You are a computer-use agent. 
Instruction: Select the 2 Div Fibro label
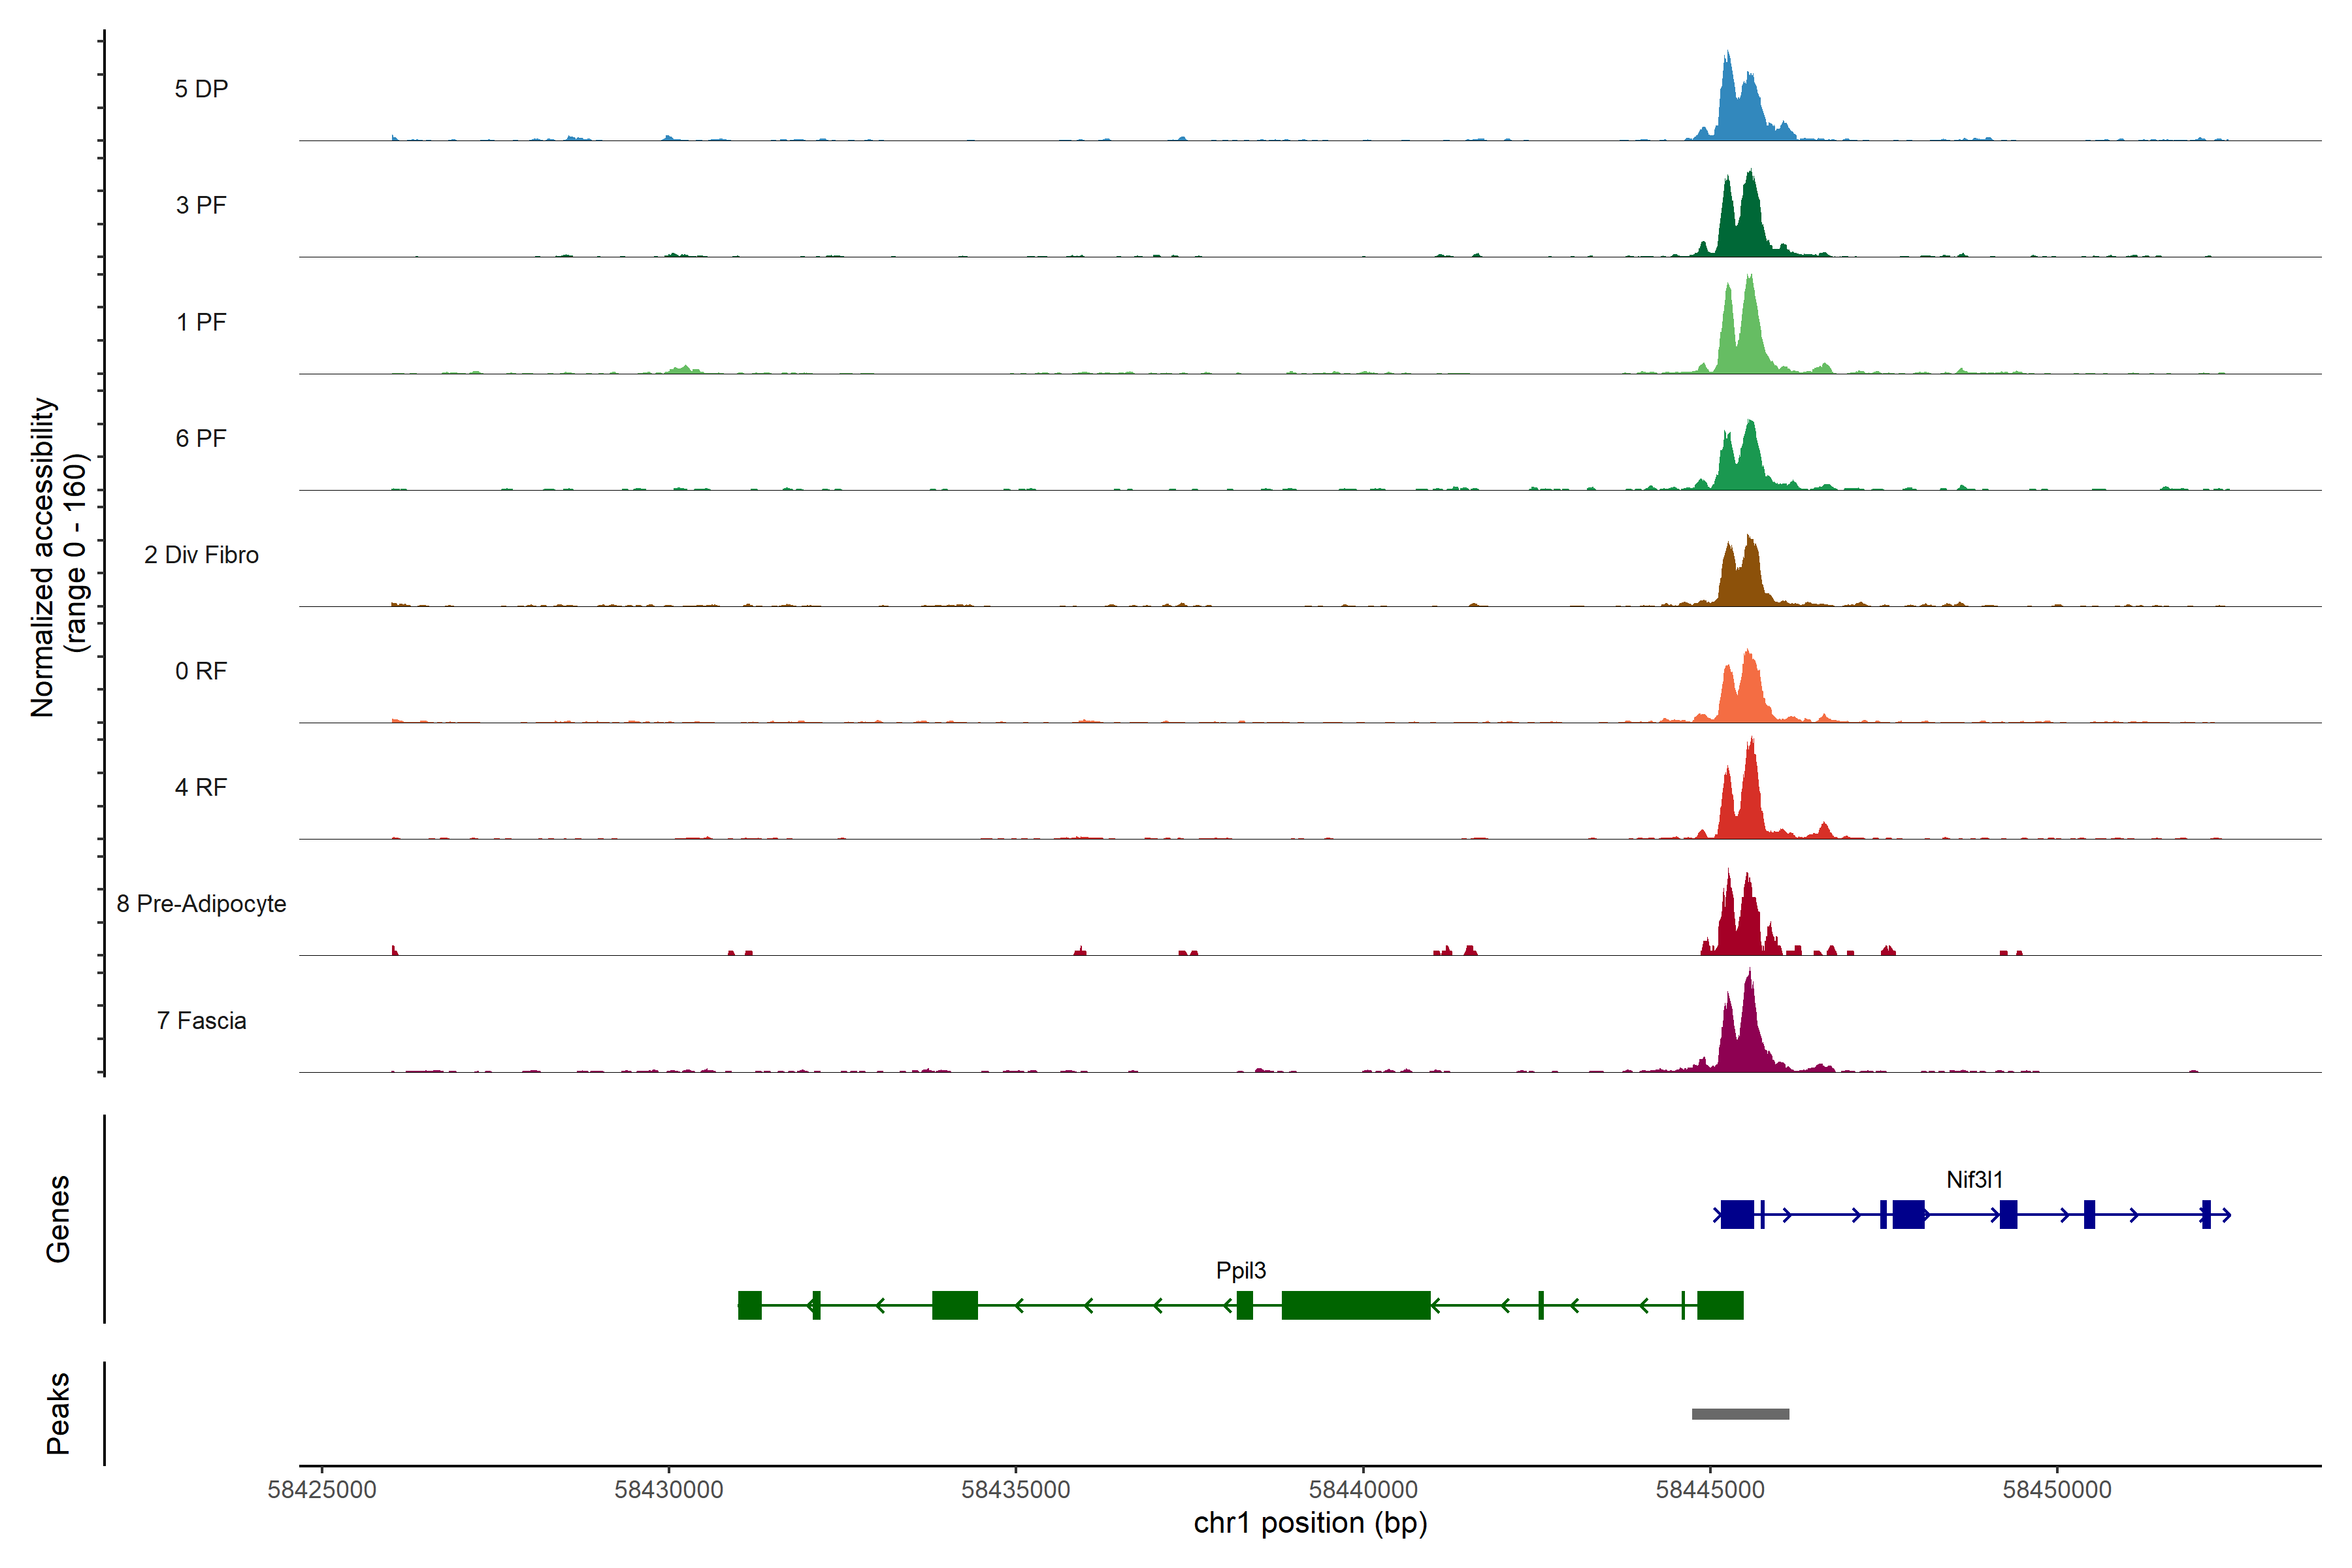[x=201, y=555]
